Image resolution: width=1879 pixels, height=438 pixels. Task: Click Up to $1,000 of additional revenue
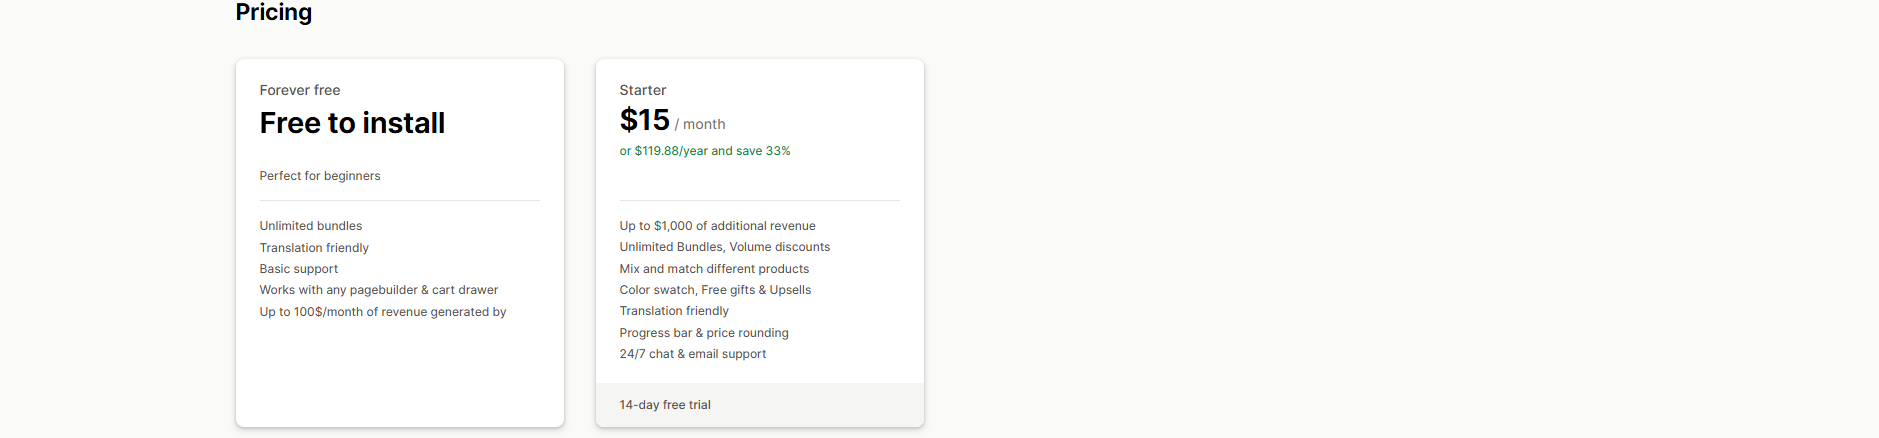coord(717,226)
